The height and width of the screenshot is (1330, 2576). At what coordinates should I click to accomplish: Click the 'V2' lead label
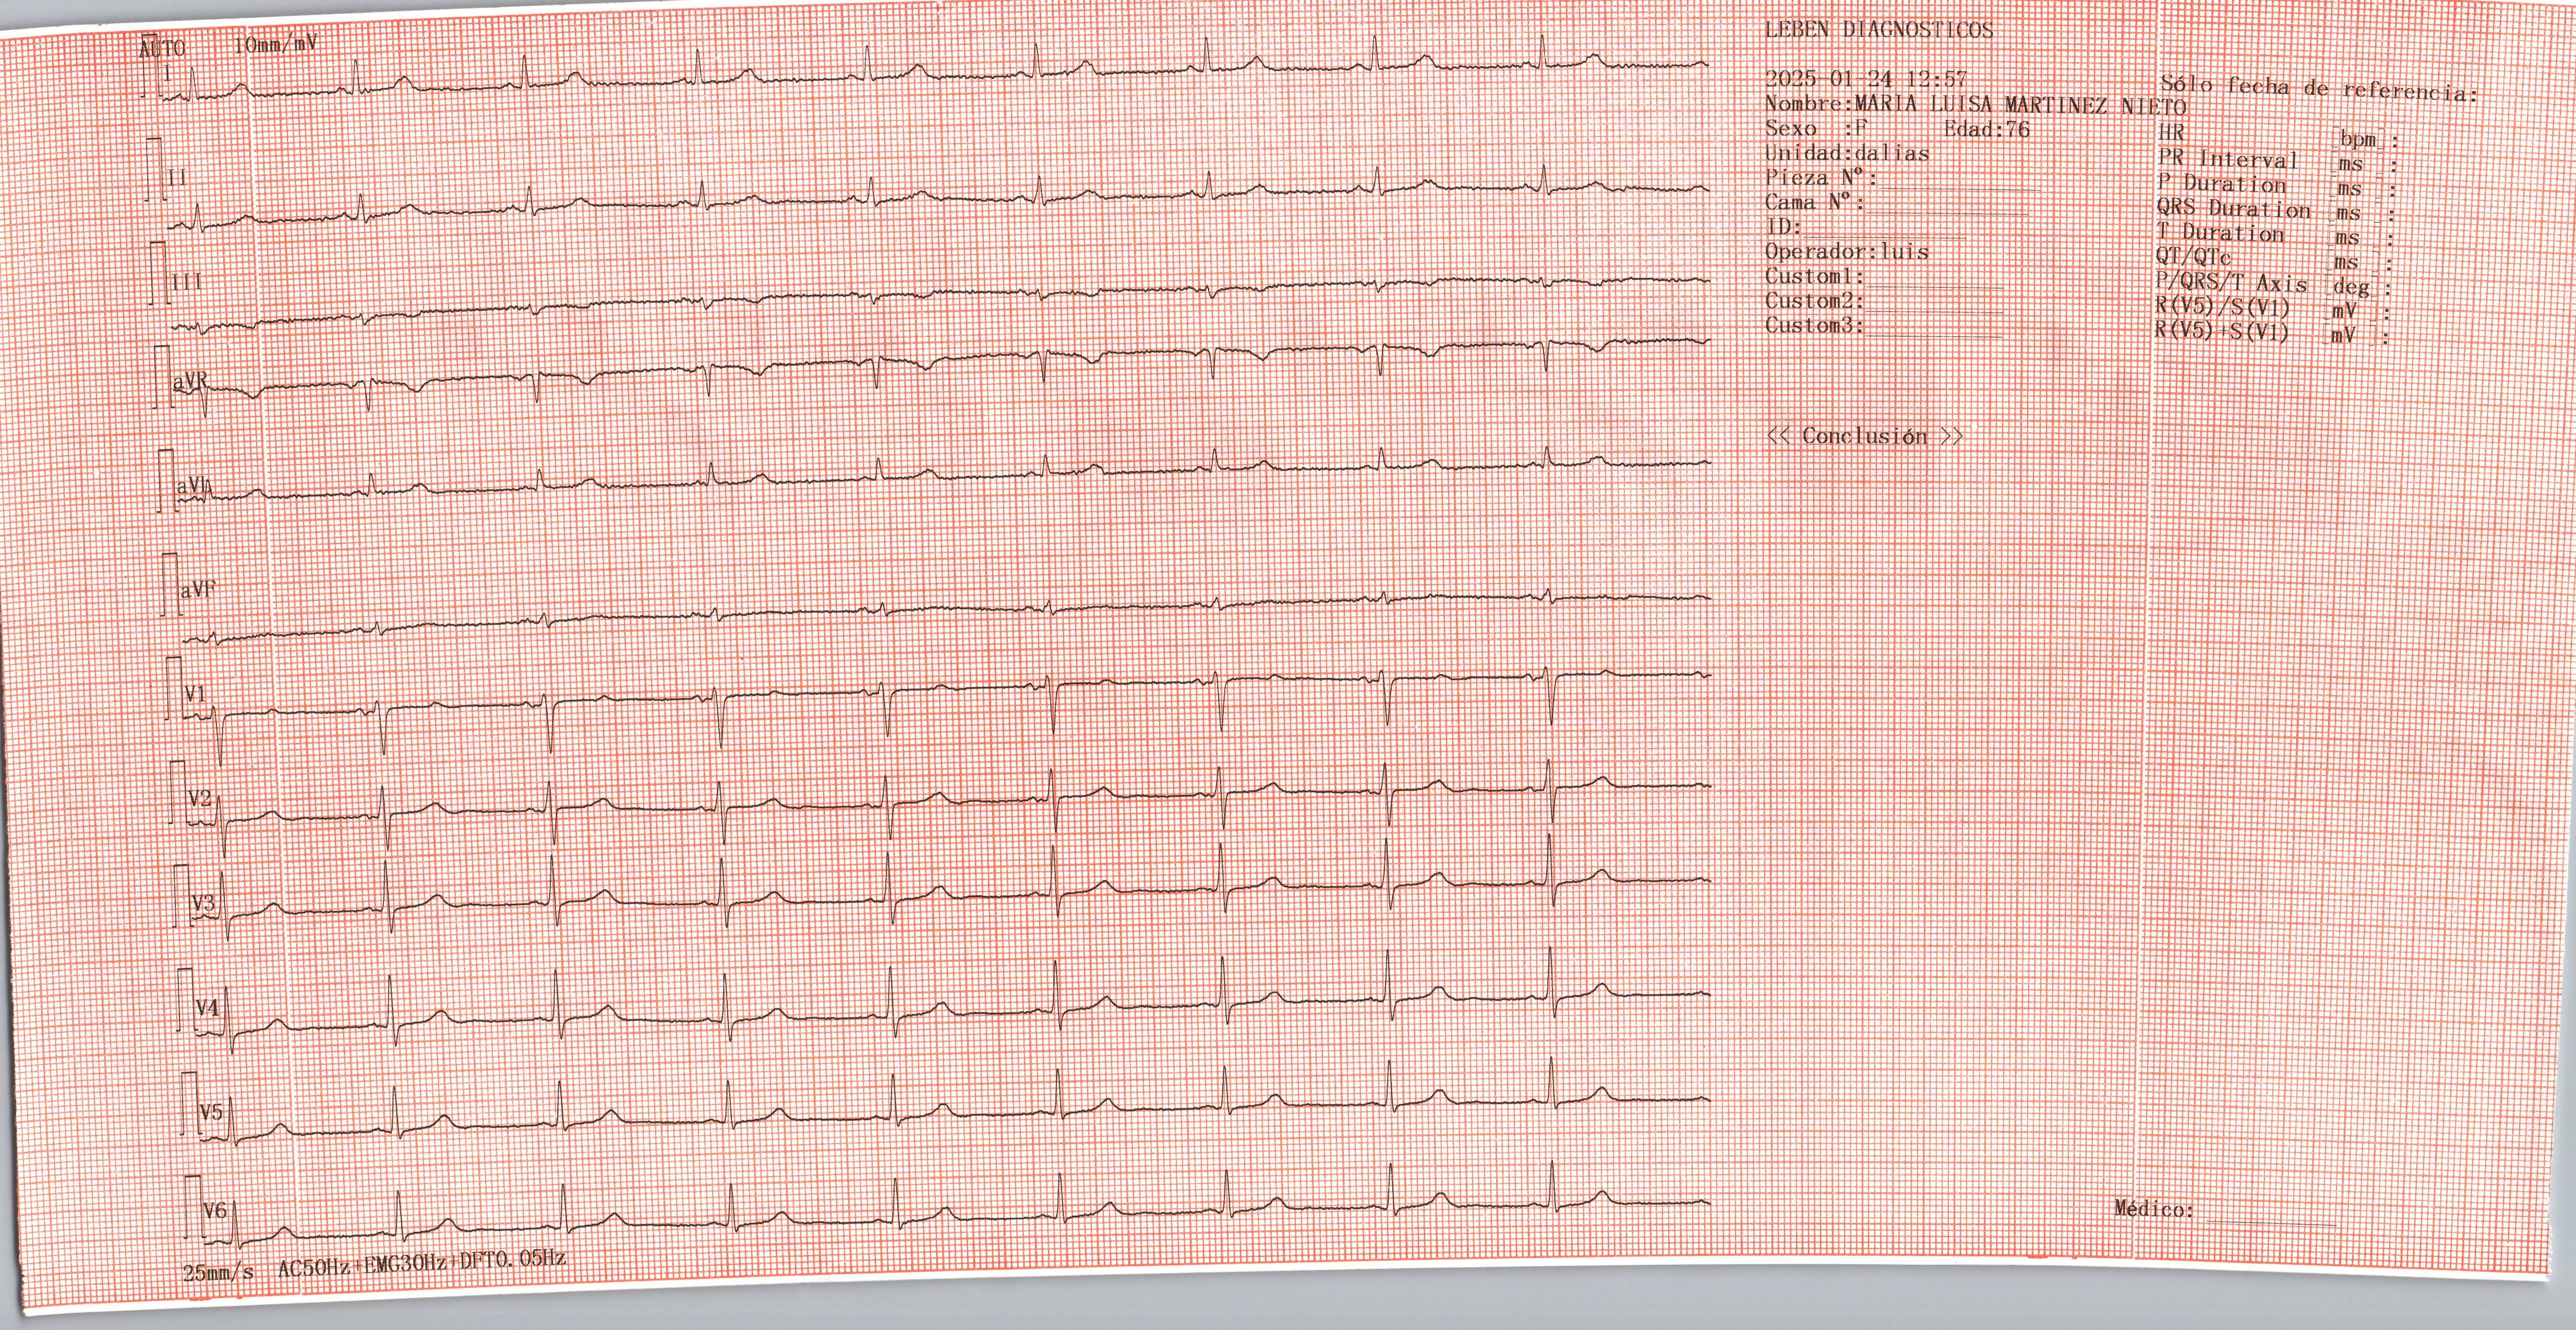pos(200,799)
